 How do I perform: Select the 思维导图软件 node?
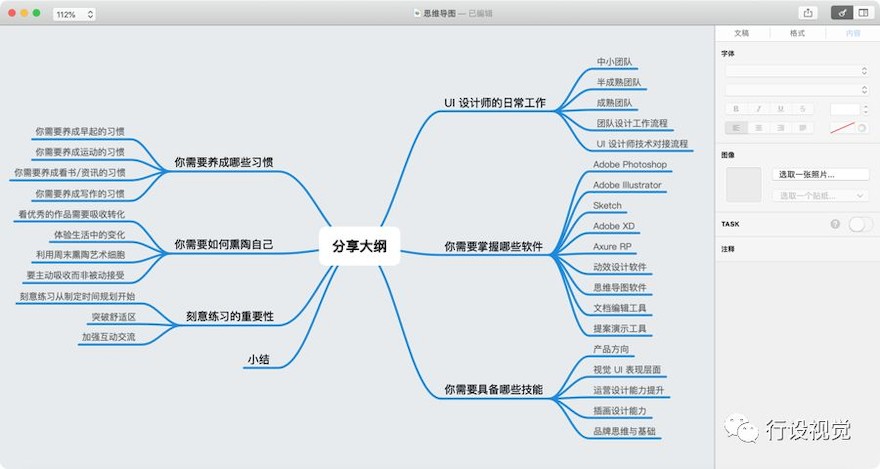click(620, 287)
